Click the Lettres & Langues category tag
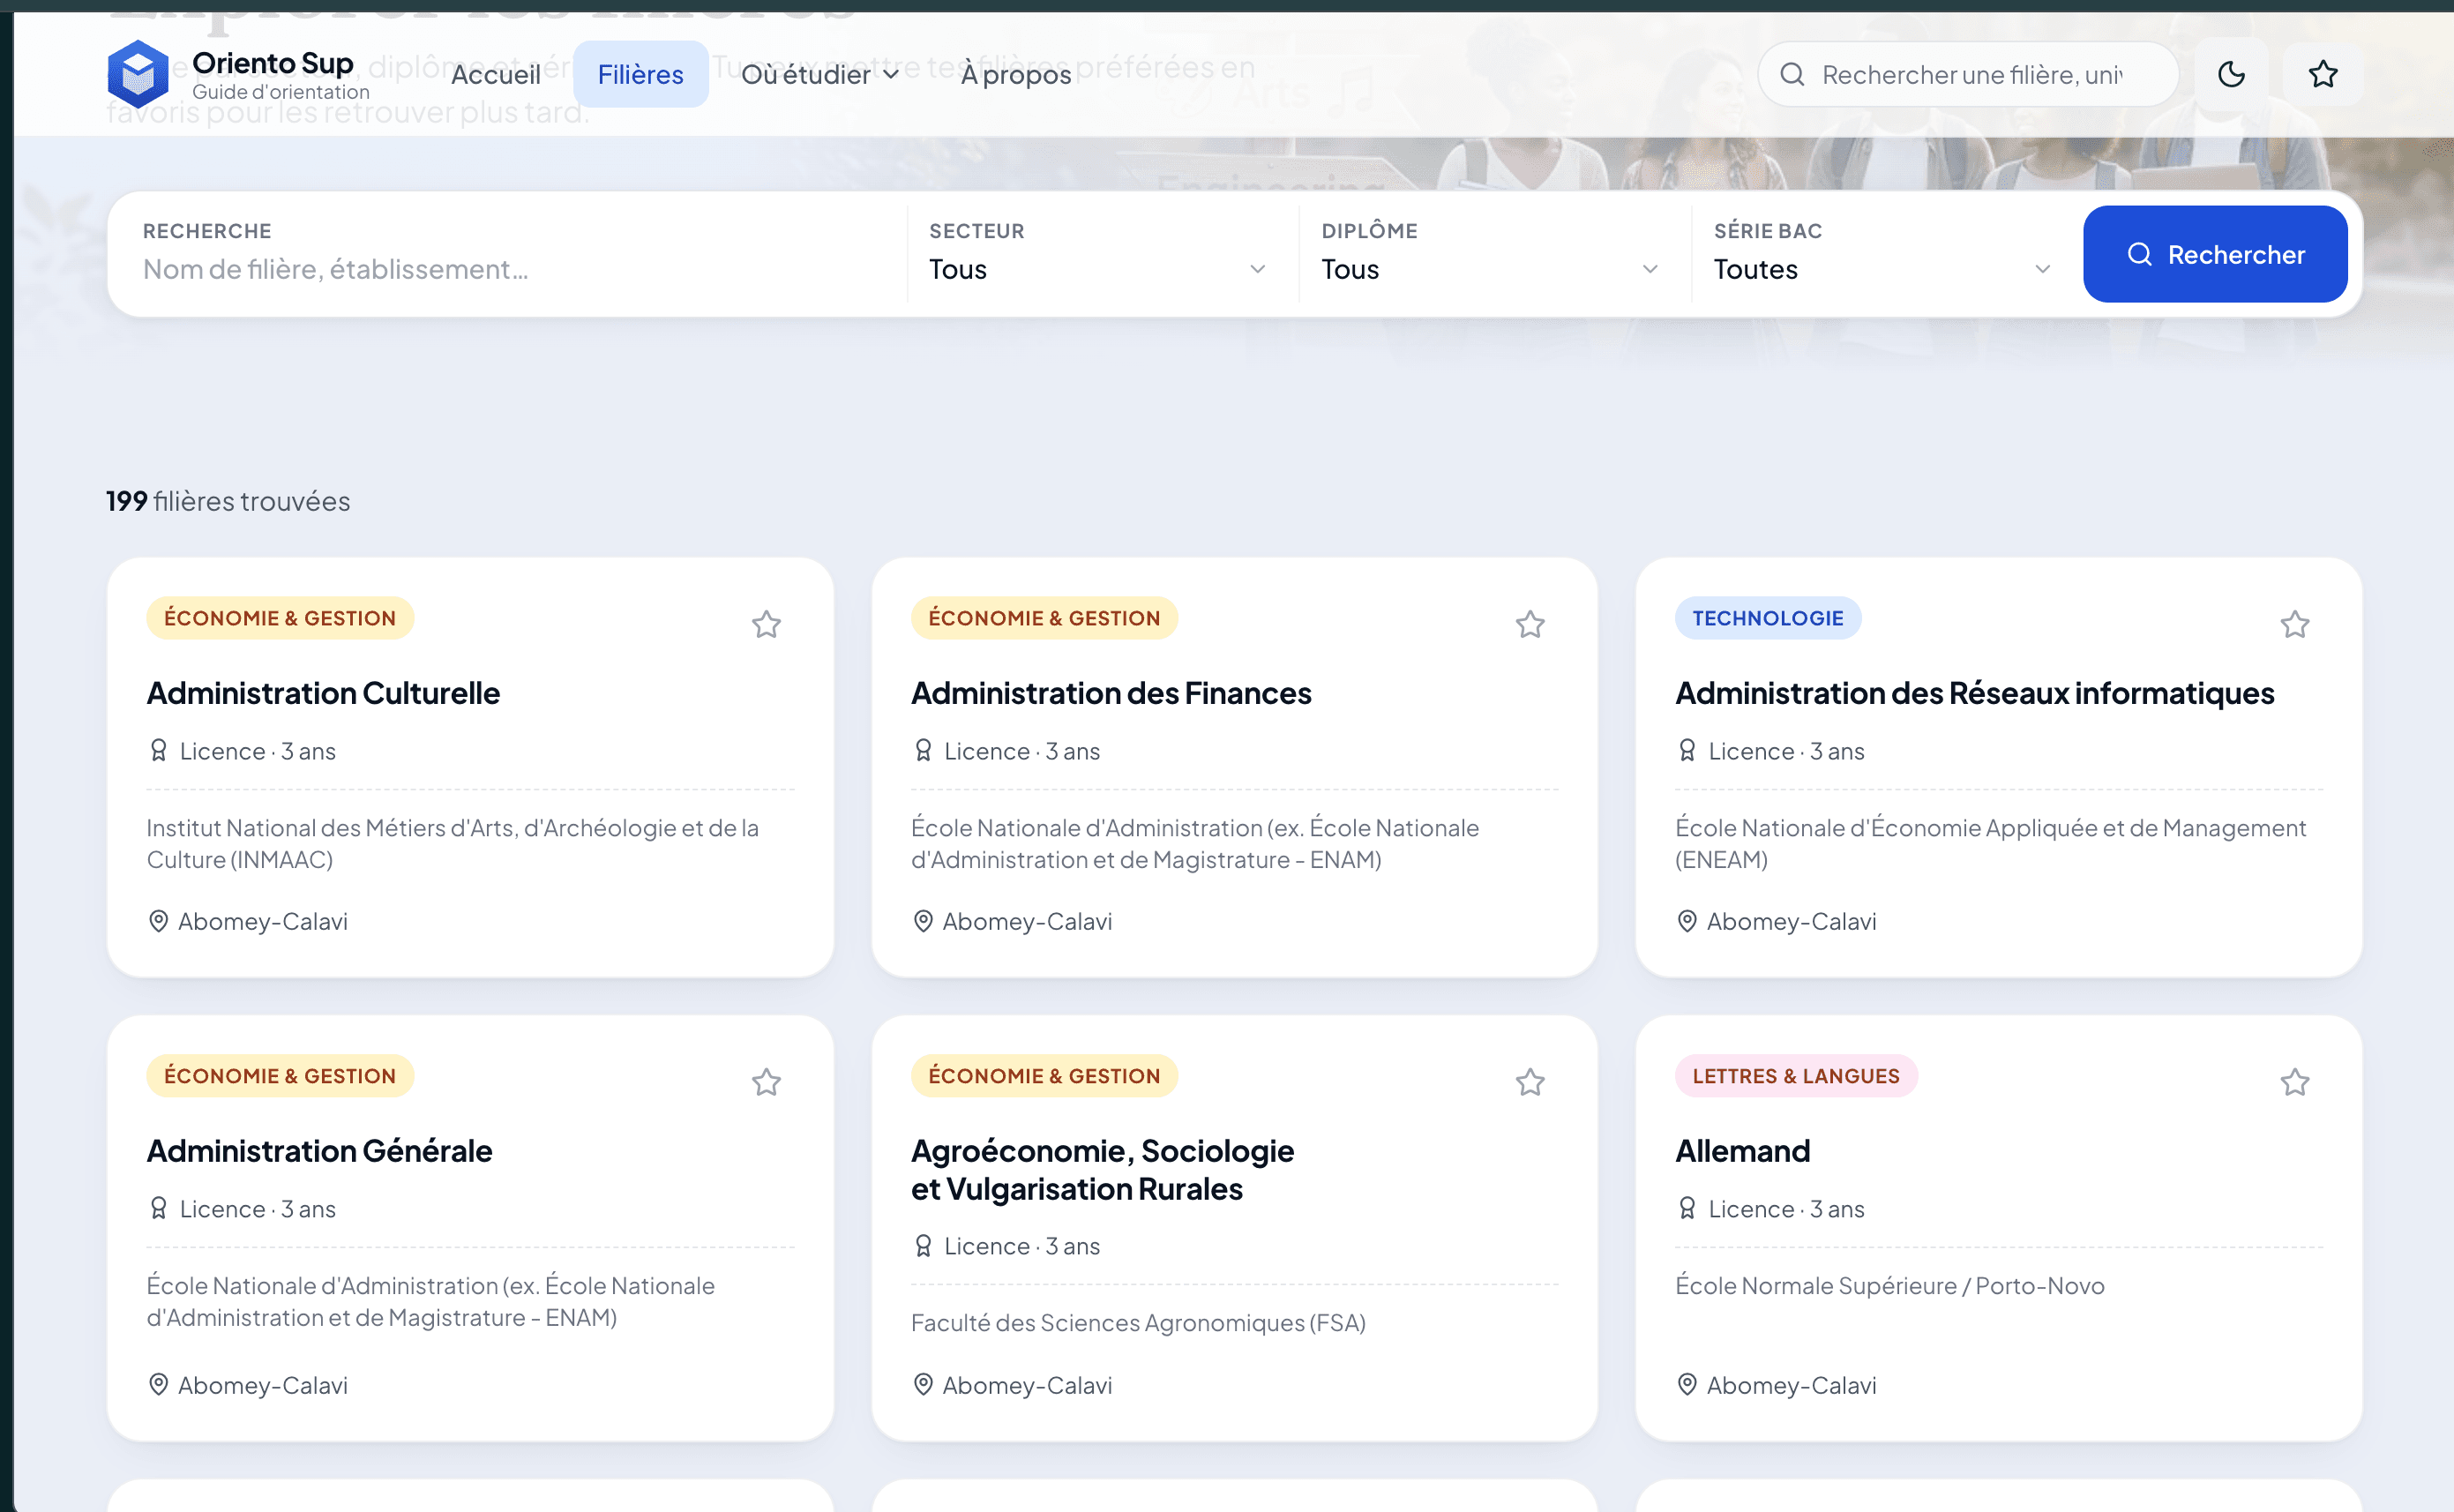2454x1512 pixels. [x=1796, y=1076]
